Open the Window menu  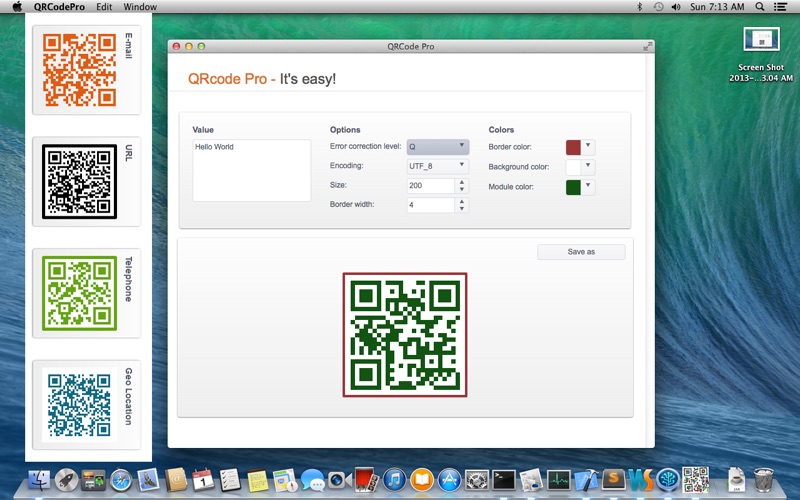tap(140, 7)
